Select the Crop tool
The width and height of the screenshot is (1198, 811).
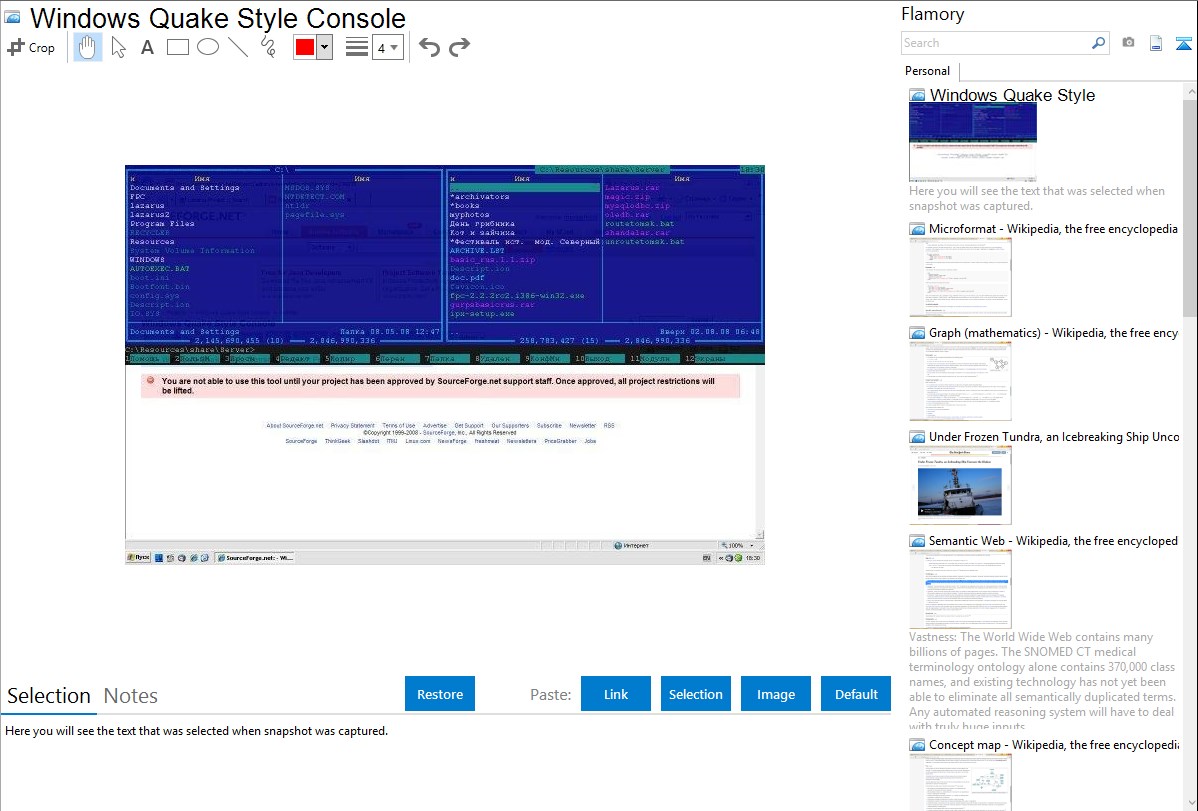click(31, 47)
